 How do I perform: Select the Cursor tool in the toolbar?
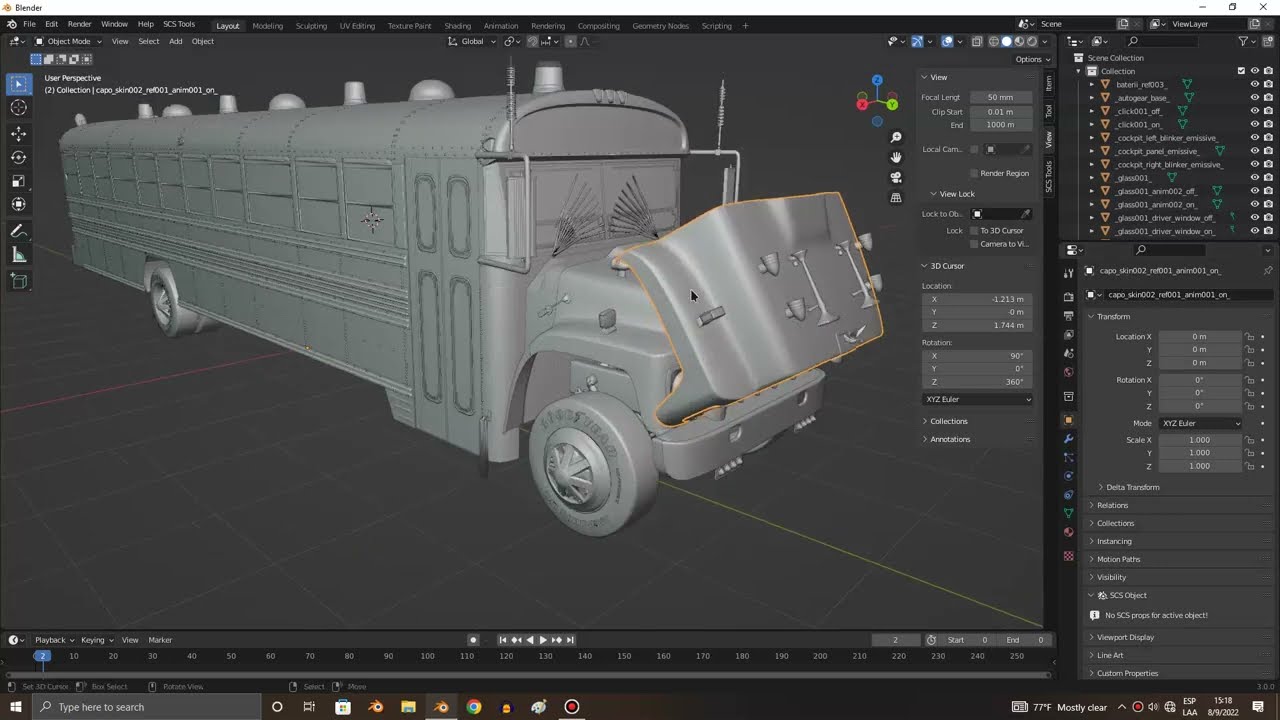point(19,108)
